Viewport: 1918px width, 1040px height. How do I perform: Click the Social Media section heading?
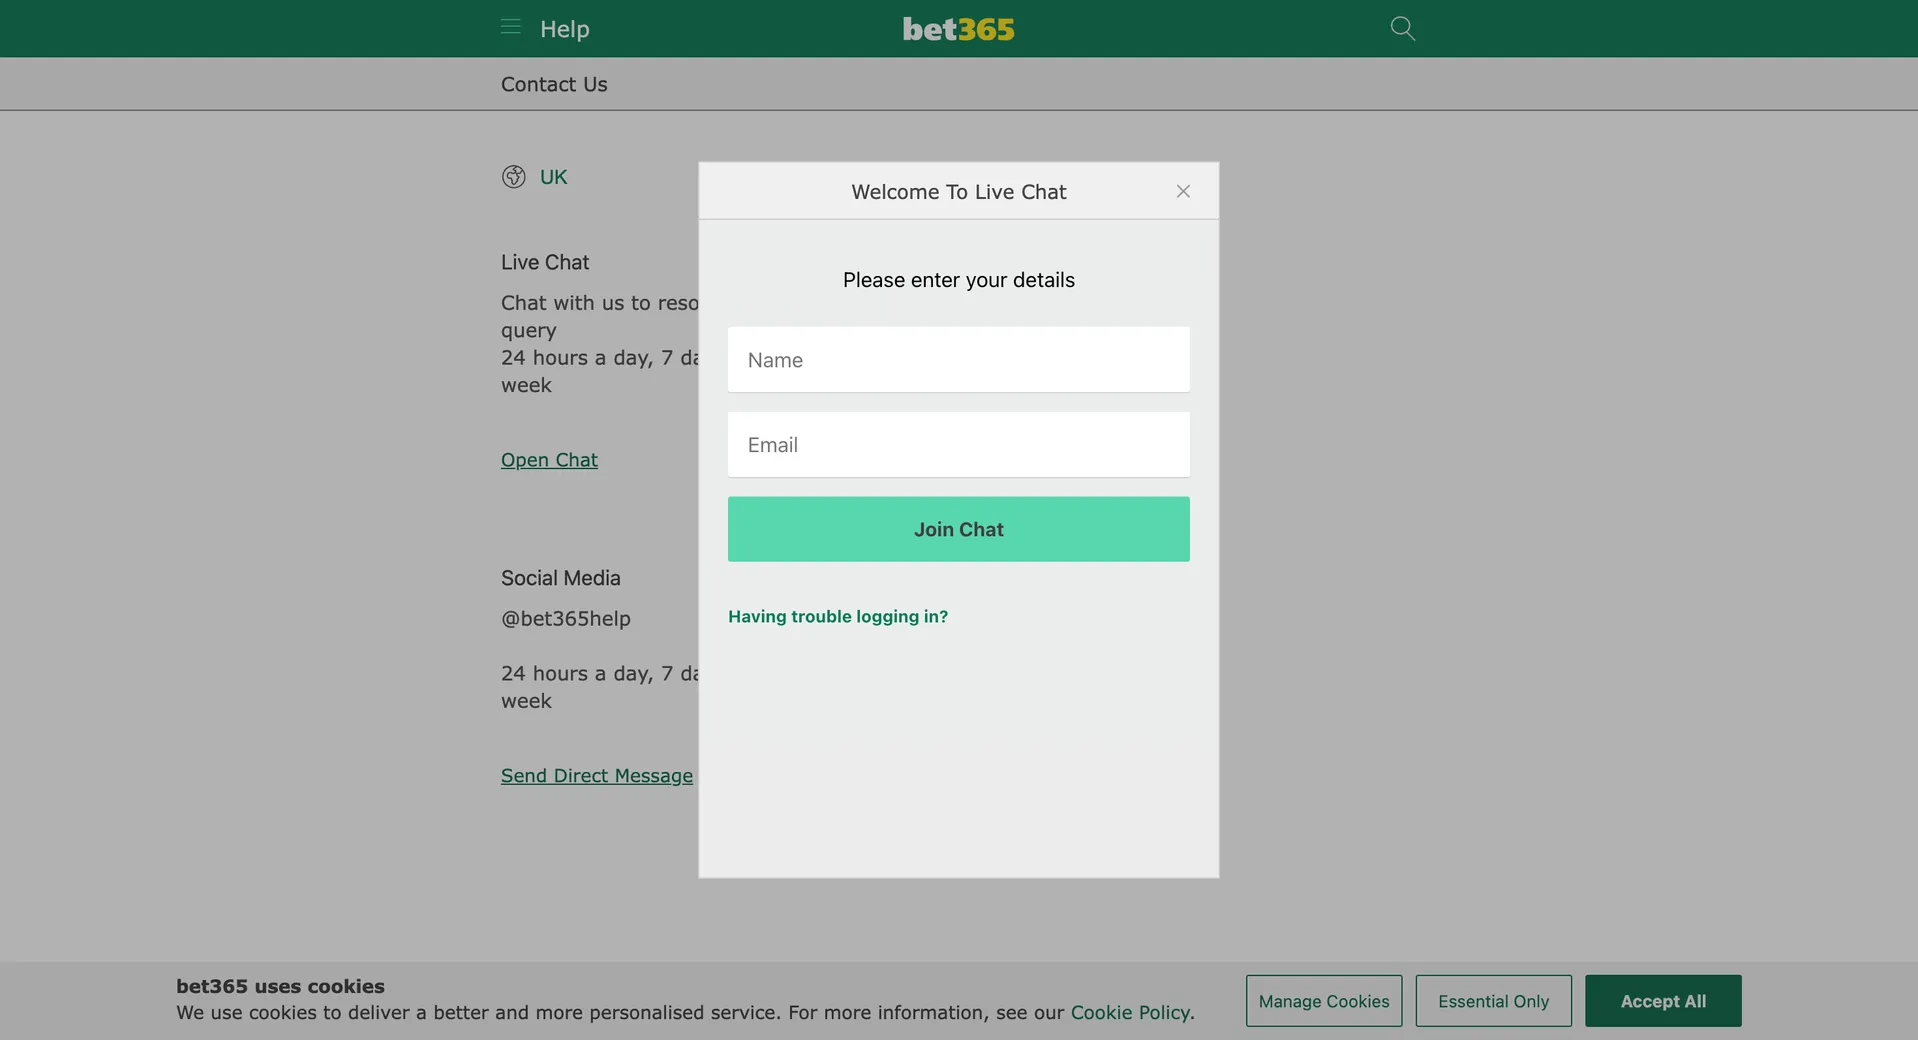click(x=561, y=578)
